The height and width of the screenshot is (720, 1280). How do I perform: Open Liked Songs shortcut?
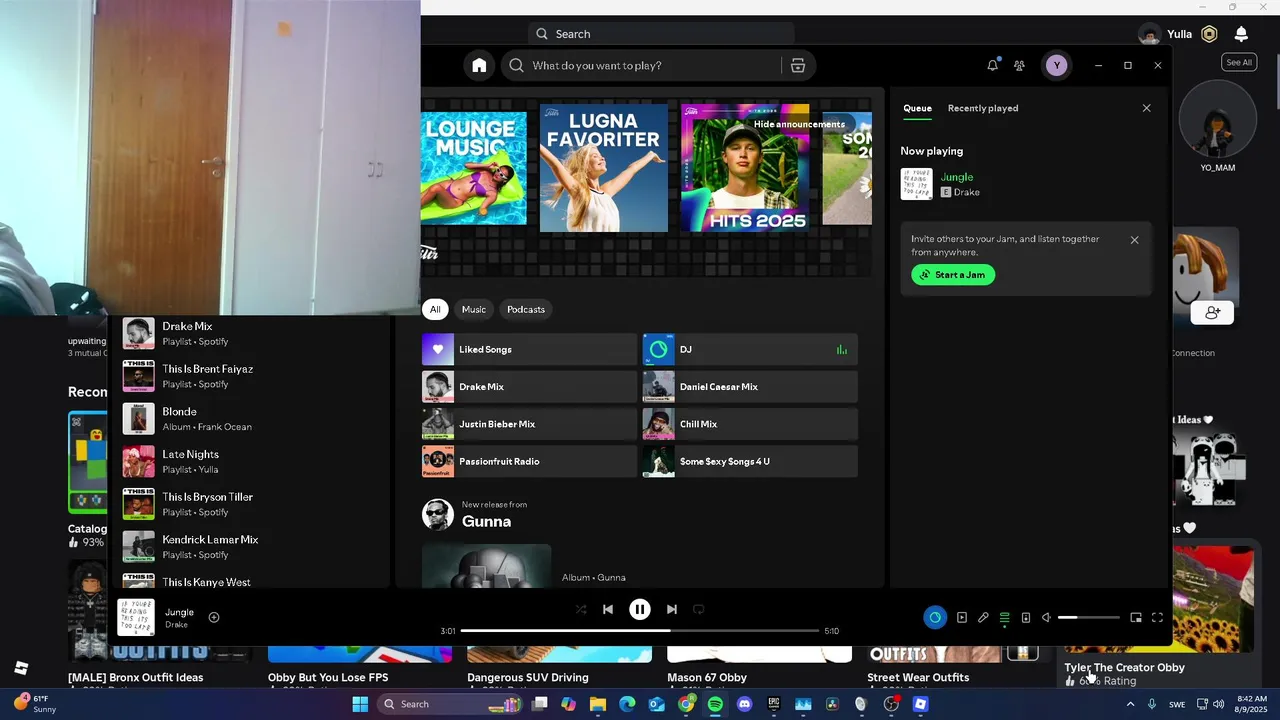coord(529,349)
